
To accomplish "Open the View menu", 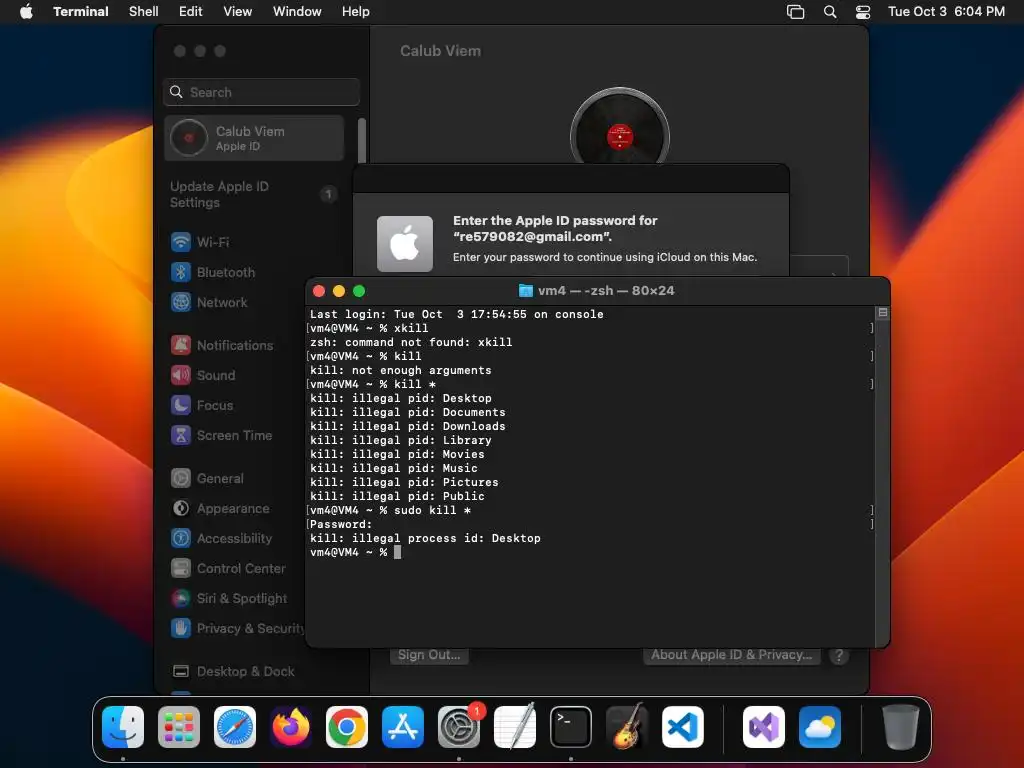I will (x=238, y=12).
